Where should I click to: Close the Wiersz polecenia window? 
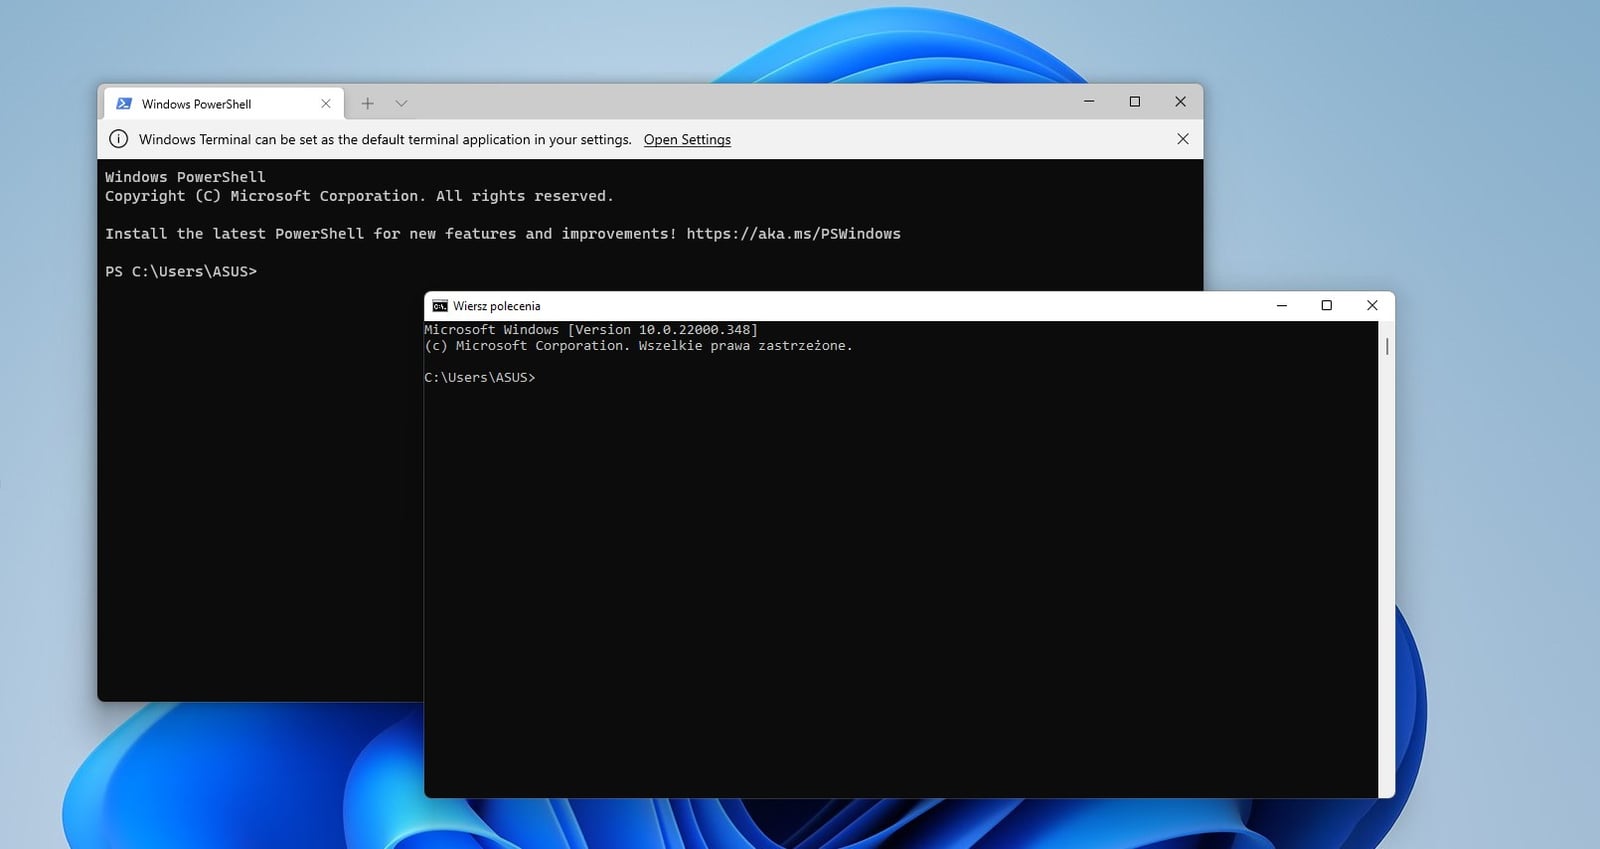pyautogui.click(x=1372, y=306)
